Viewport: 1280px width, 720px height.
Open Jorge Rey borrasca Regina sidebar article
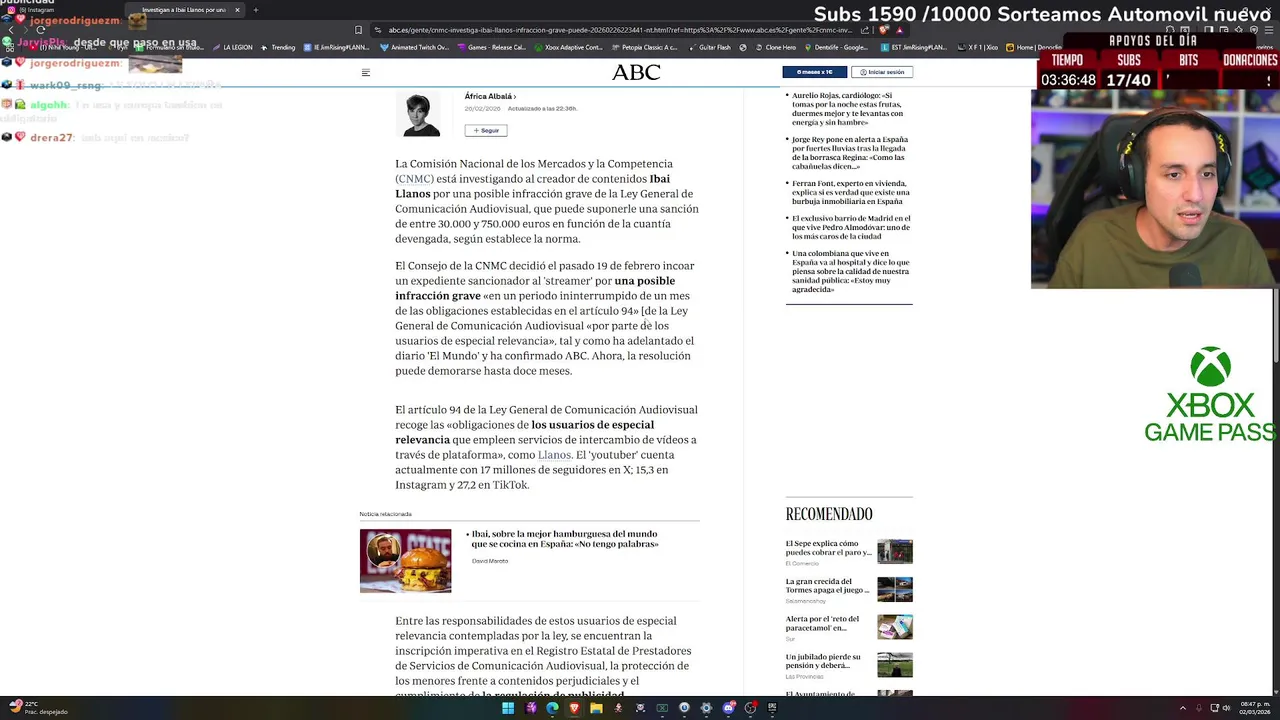[850, 153]
